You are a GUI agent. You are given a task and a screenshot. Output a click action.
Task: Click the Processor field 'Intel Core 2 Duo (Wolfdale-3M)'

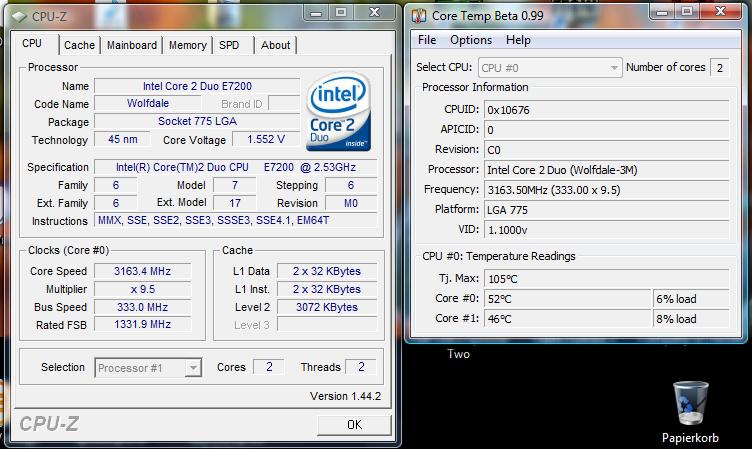click(x=607, y=170)
